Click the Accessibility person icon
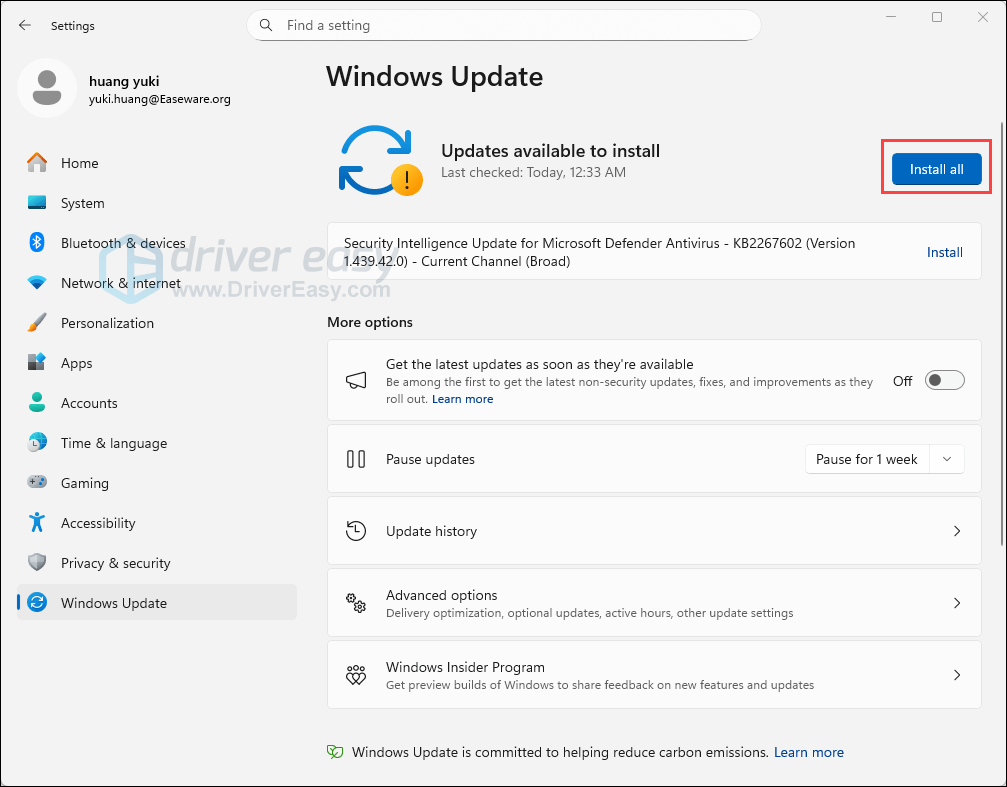Screen dimensions: 1007x787 (x=37, y=523)
